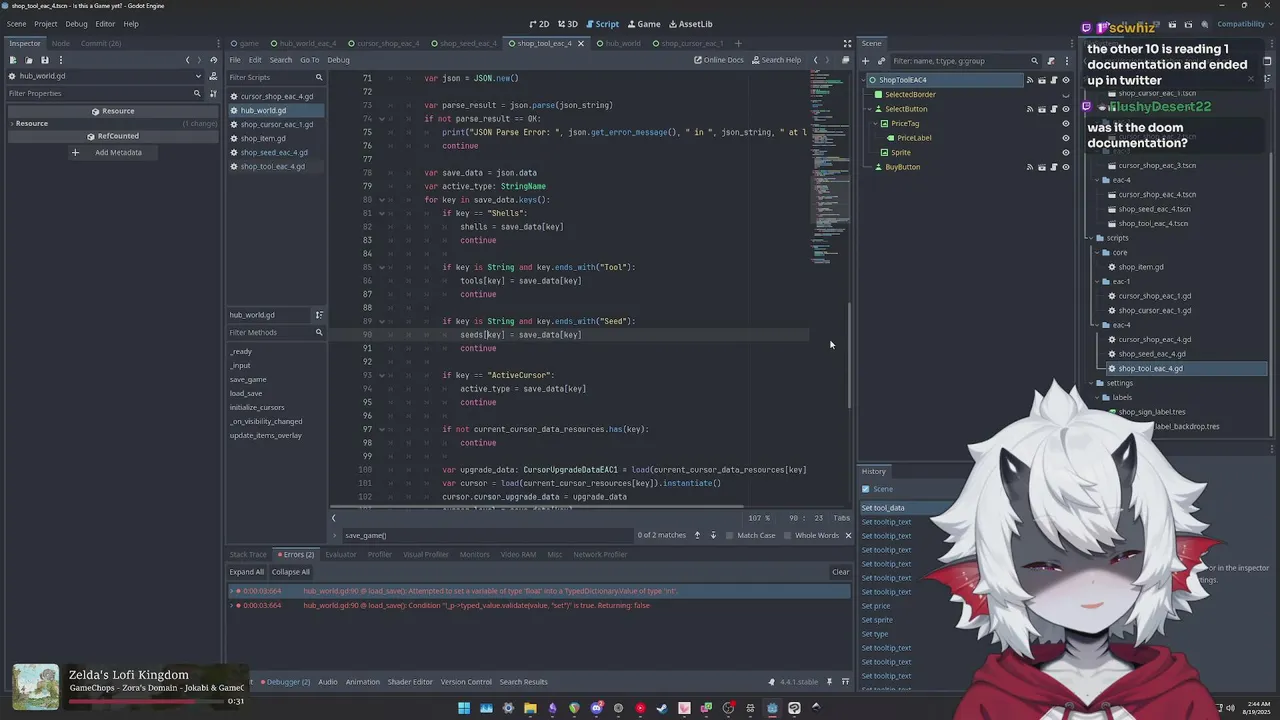Toggle visibility of ShopToolEAC4 node
This screenshot has height=720, width=1280.
pos(1065,80)
